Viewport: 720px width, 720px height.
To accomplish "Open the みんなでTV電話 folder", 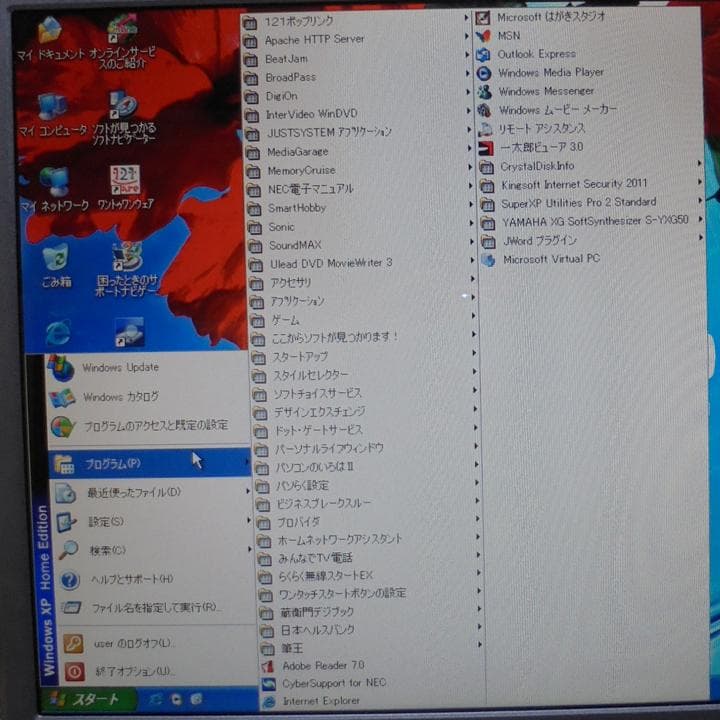I will pos(369,558).
